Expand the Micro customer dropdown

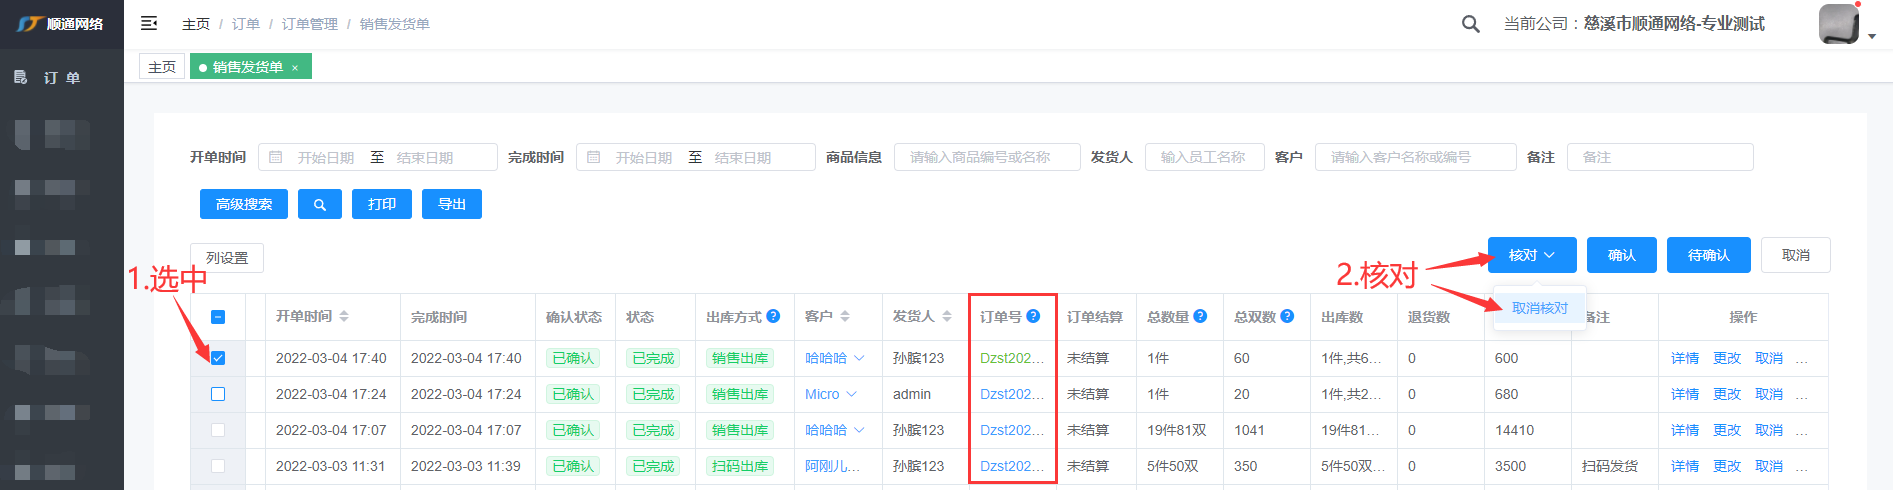click(x=852, y=394)
